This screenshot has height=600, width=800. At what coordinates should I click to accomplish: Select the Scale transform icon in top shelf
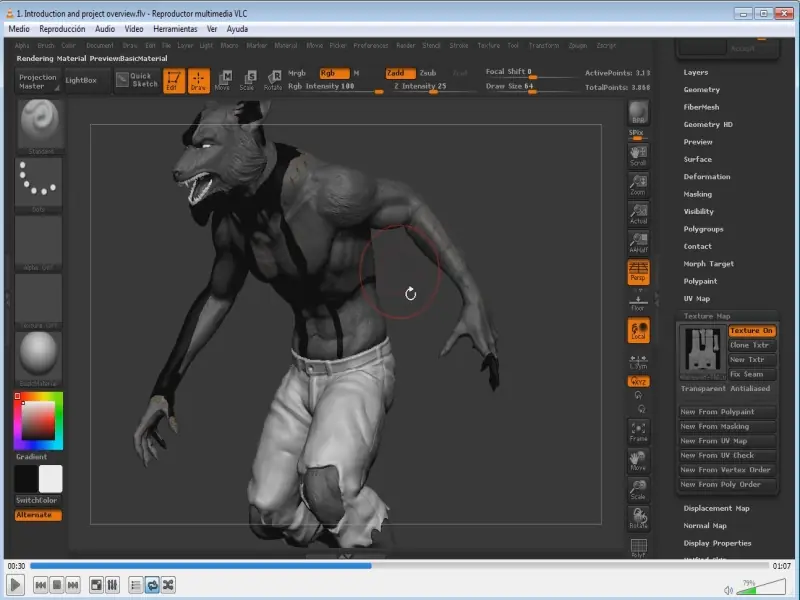247,81
